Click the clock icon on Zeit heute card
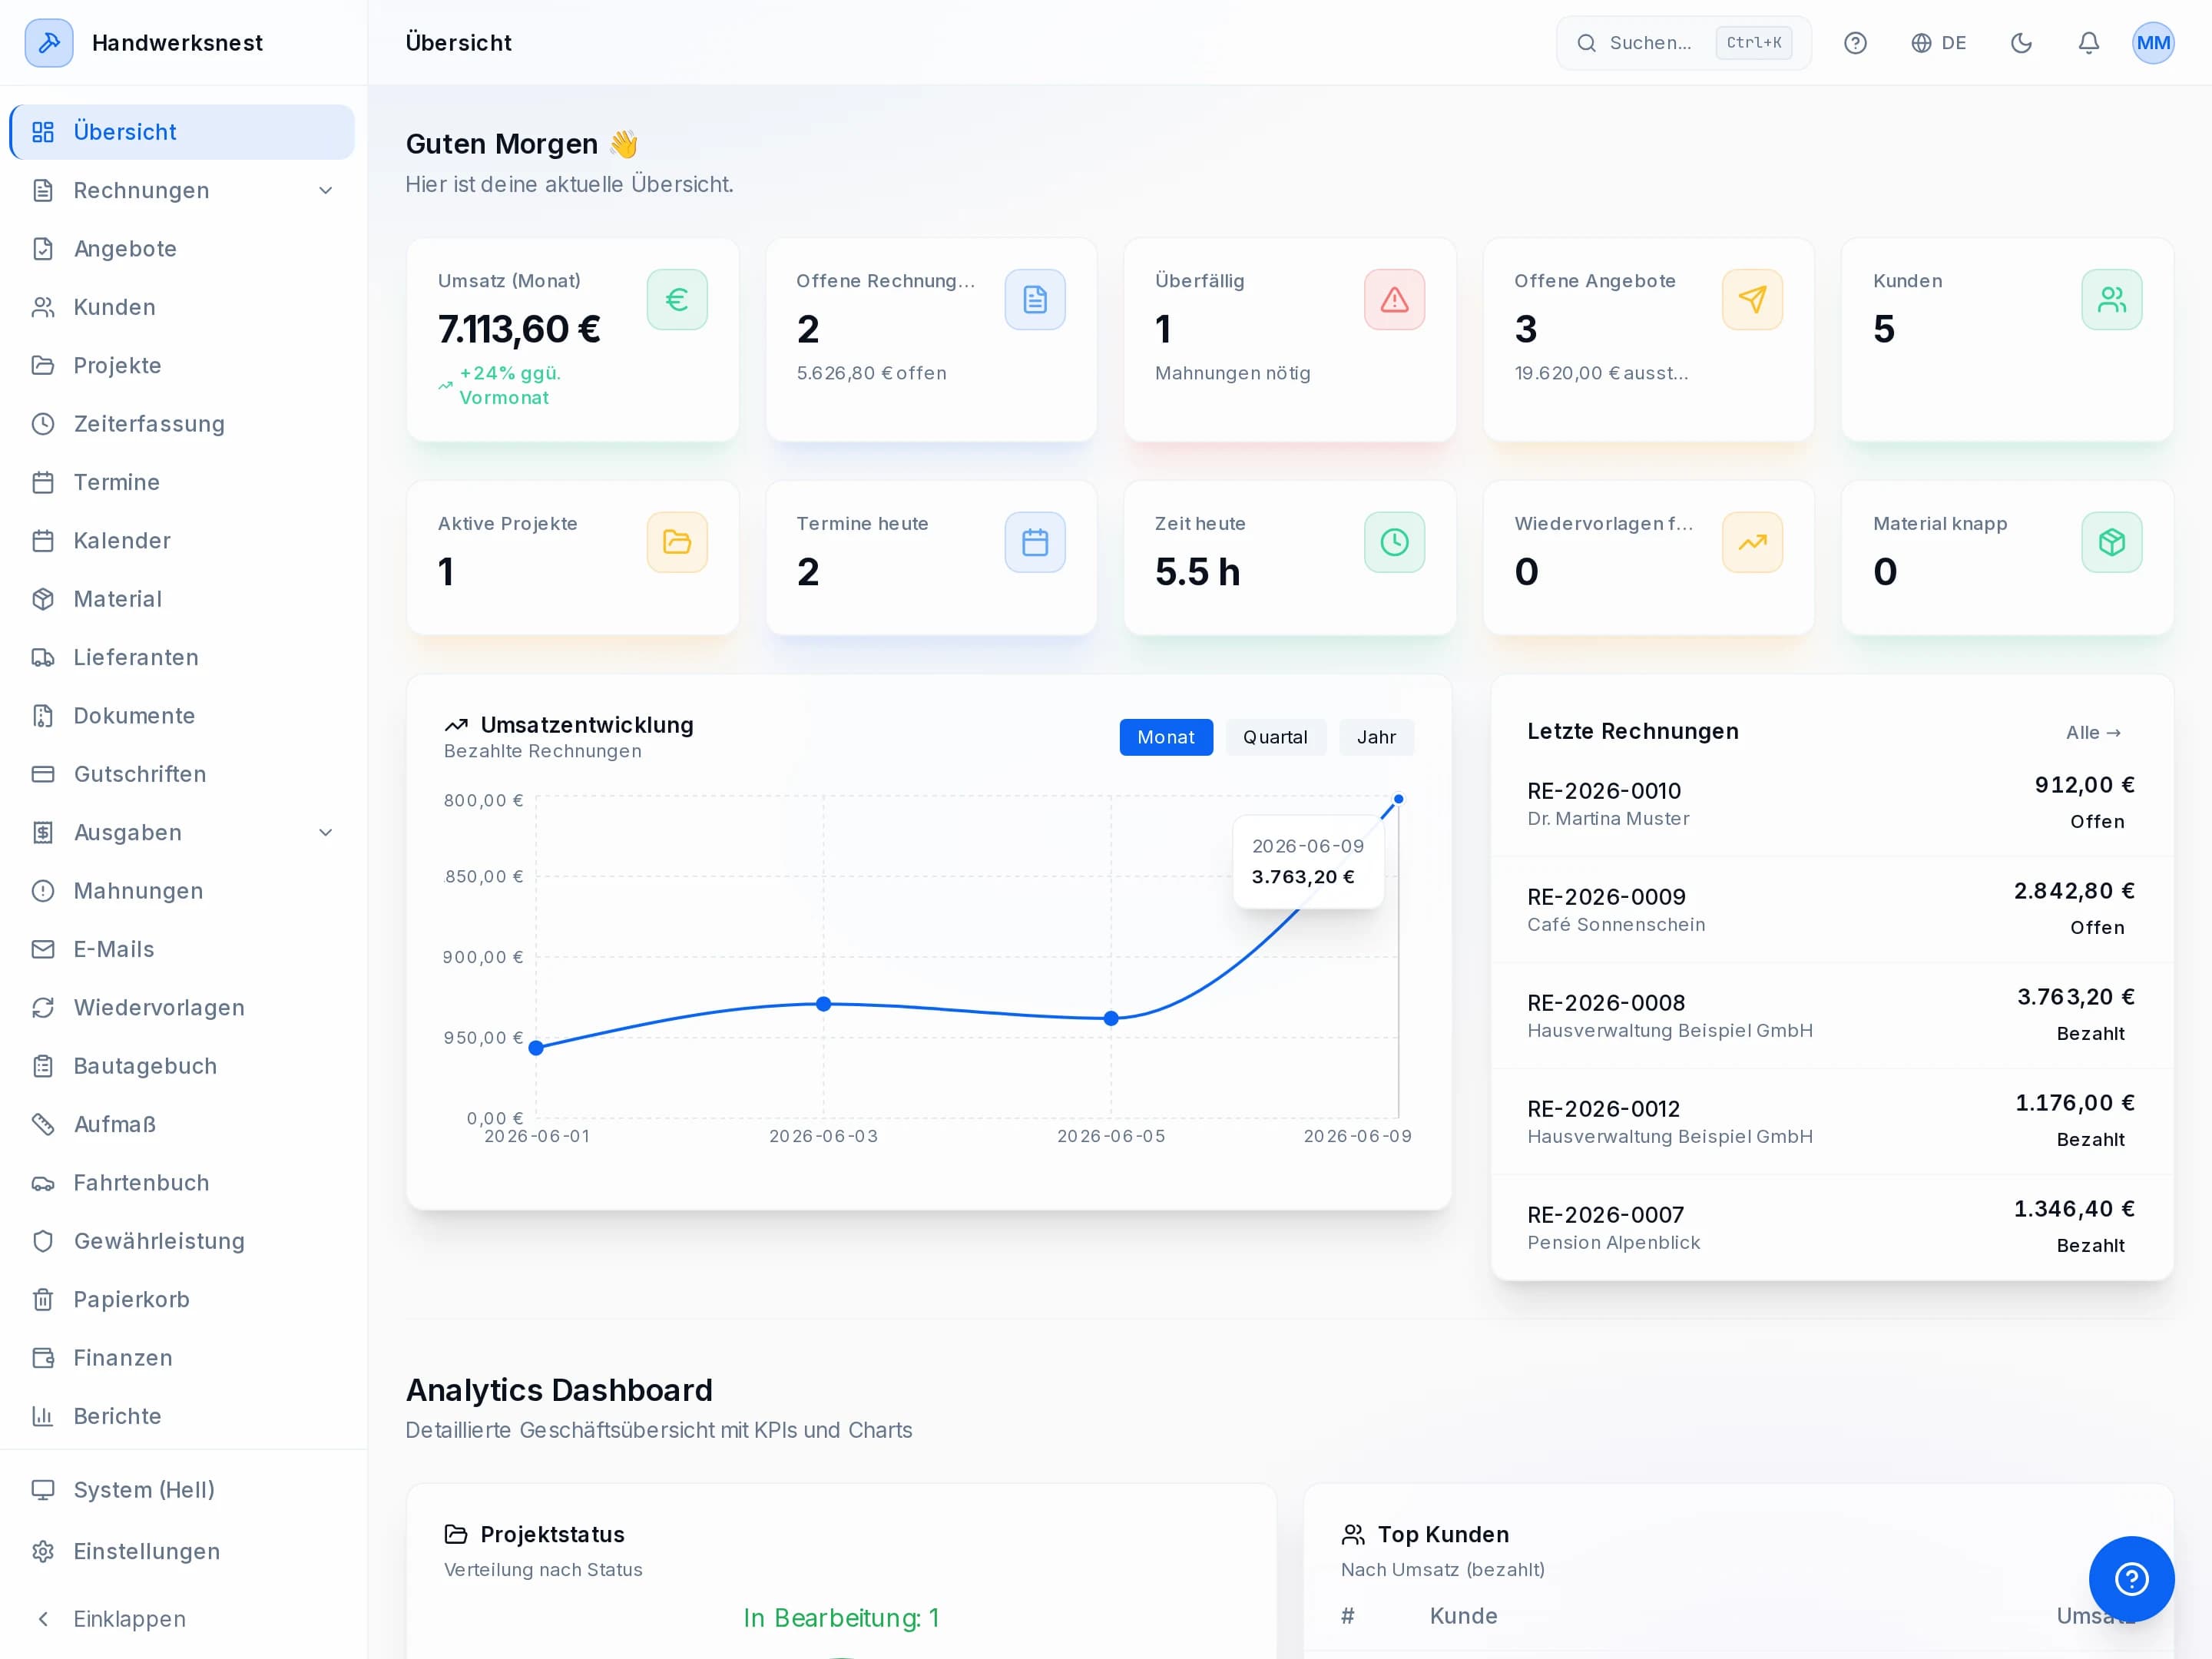2212x1659 pixels. (x=1394, y=542)
